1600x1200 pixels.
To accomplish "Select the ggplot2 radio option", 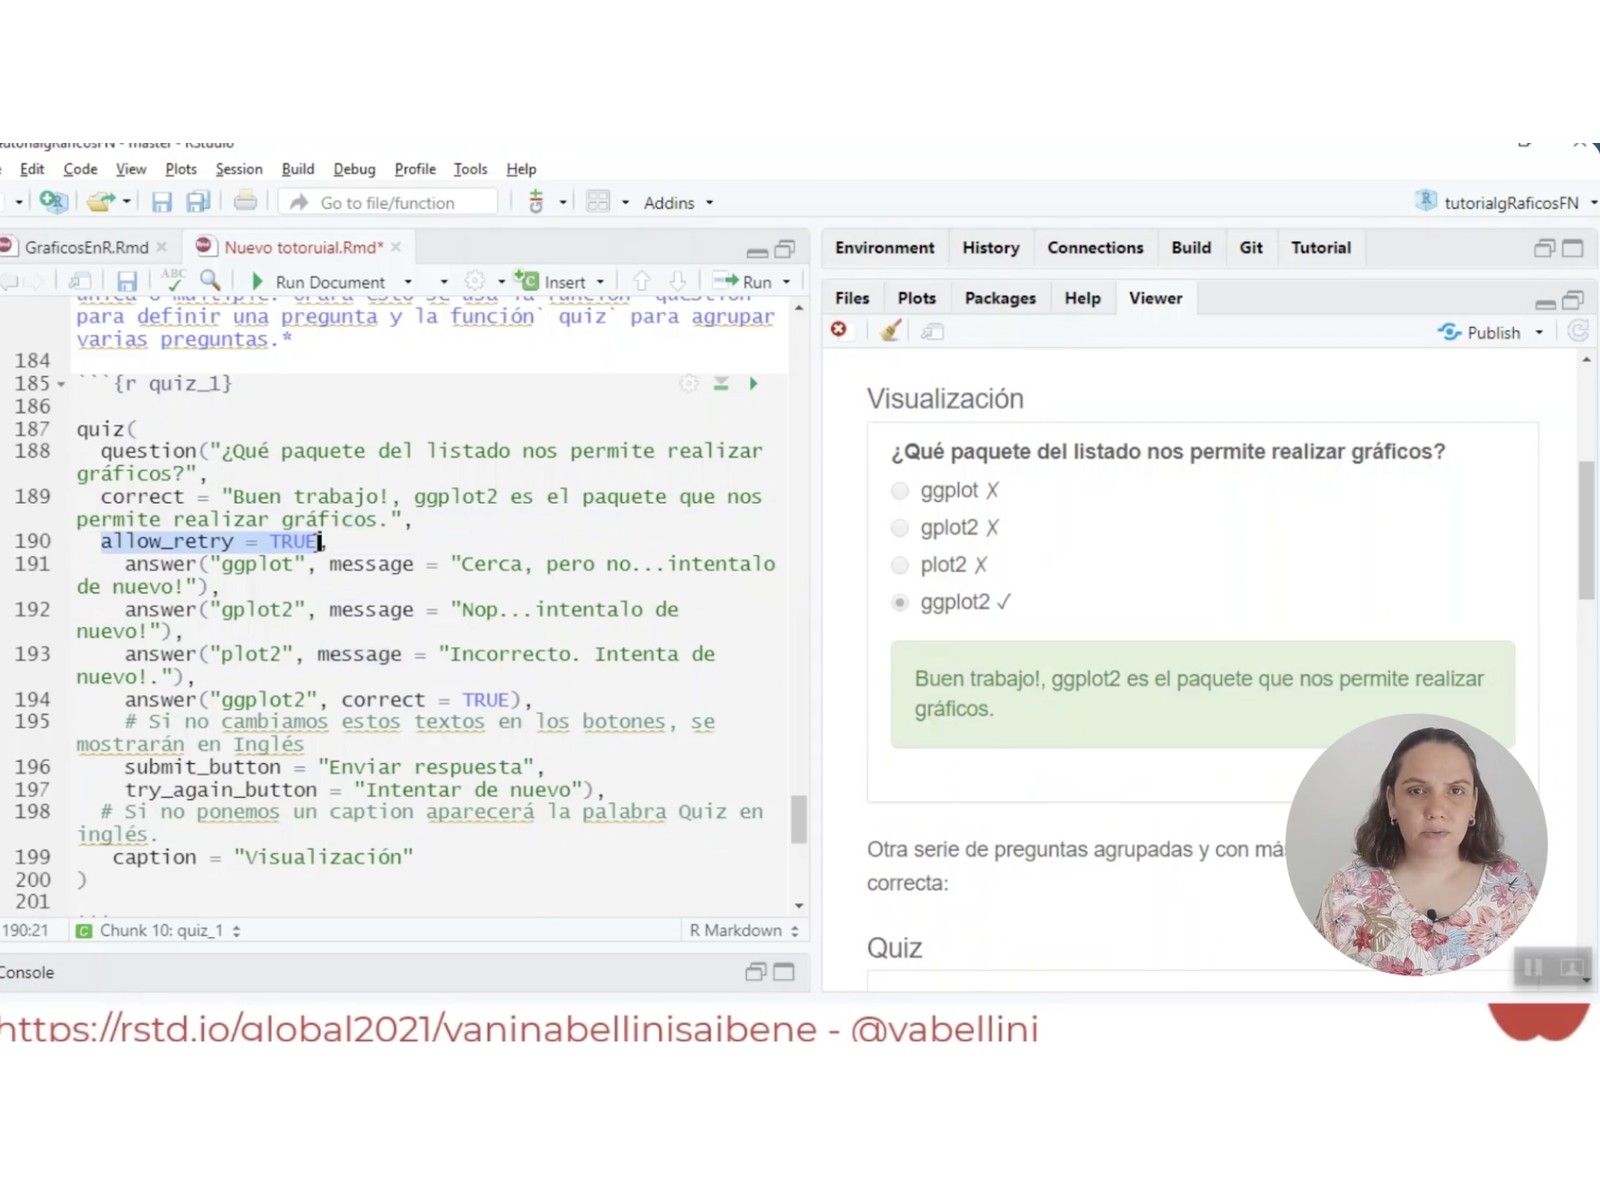I will pos(900,602).
